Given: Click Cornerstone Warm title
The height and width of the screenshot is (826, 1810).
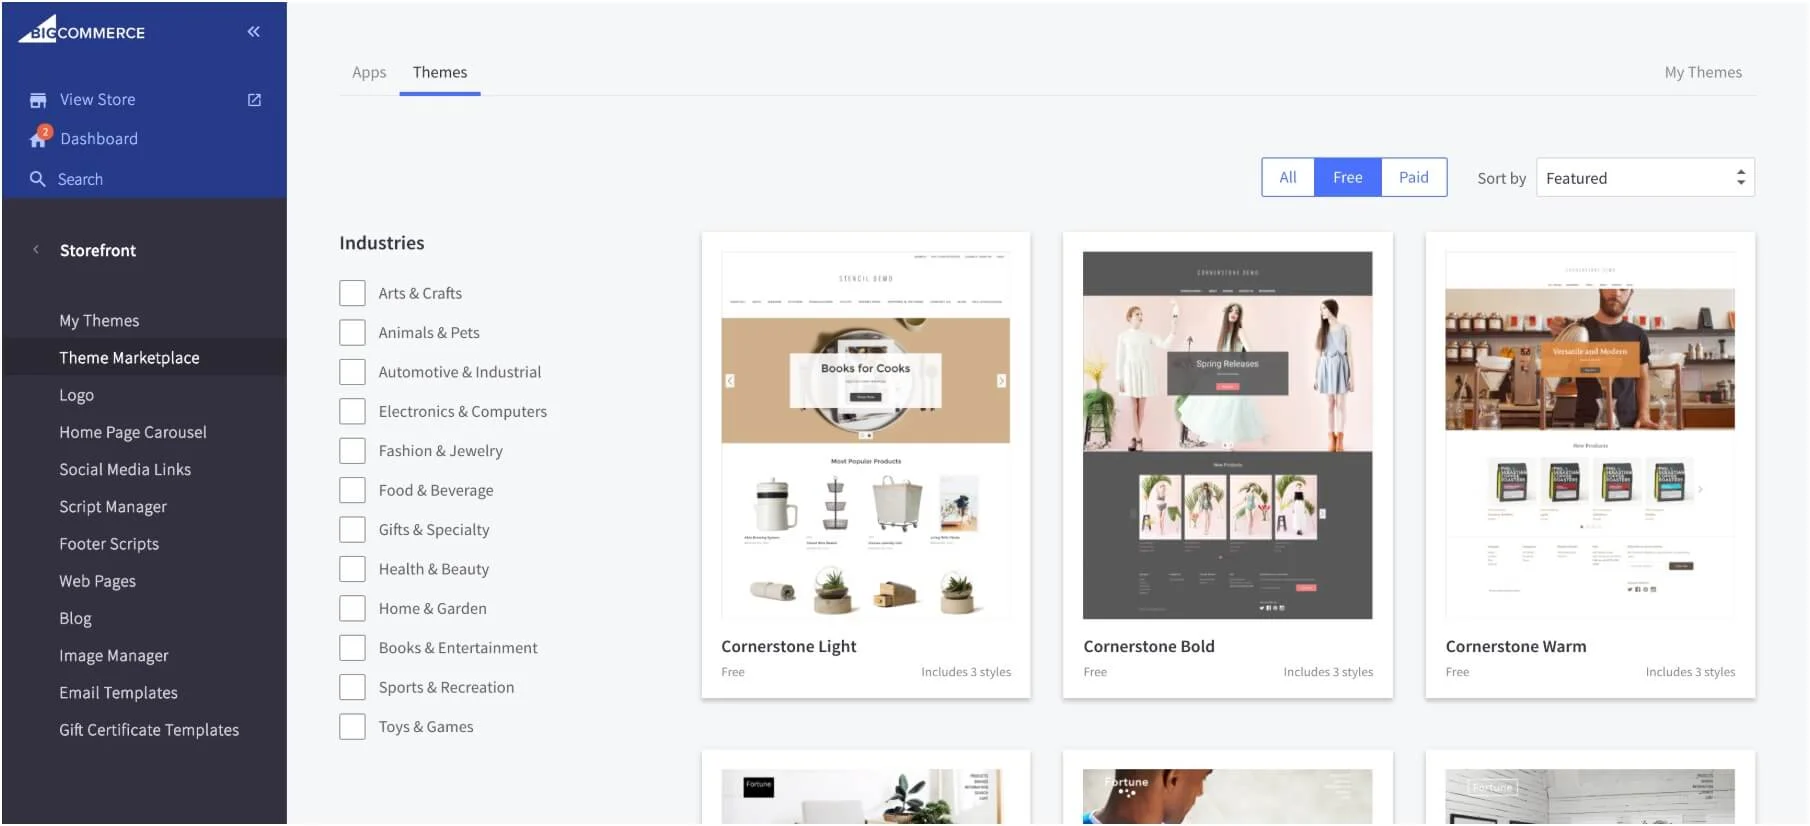Looking at the screenshot, I should 1516,646.
